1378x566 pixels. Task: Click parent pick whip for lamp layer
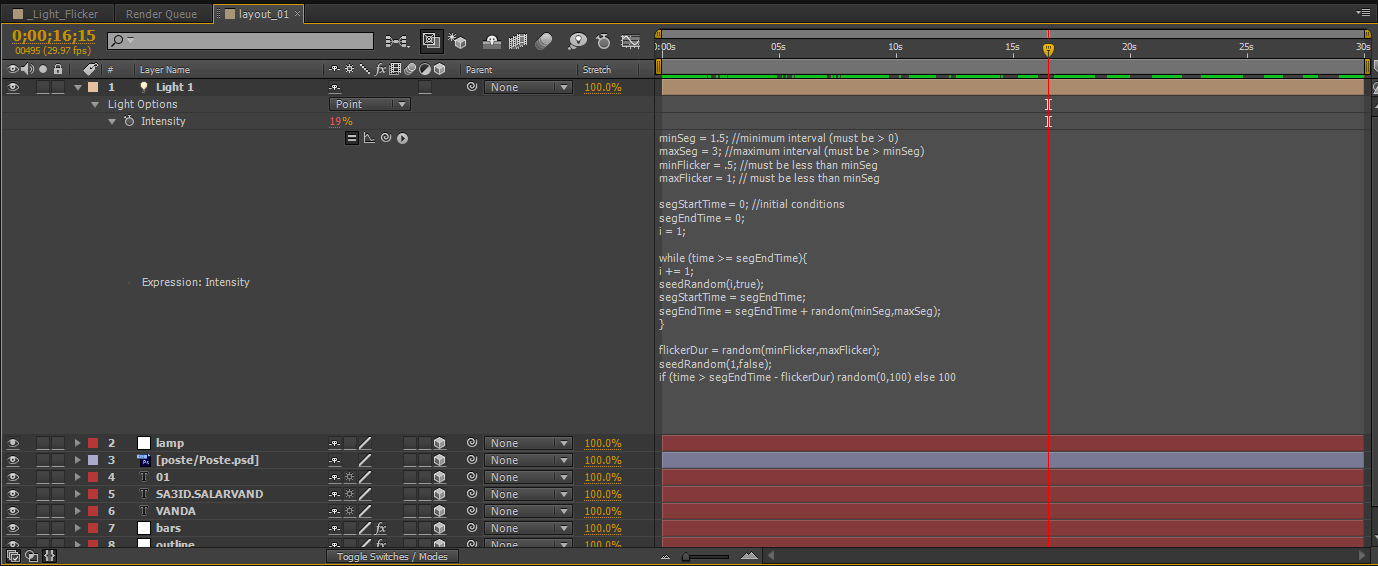click(x=472, y=443)
